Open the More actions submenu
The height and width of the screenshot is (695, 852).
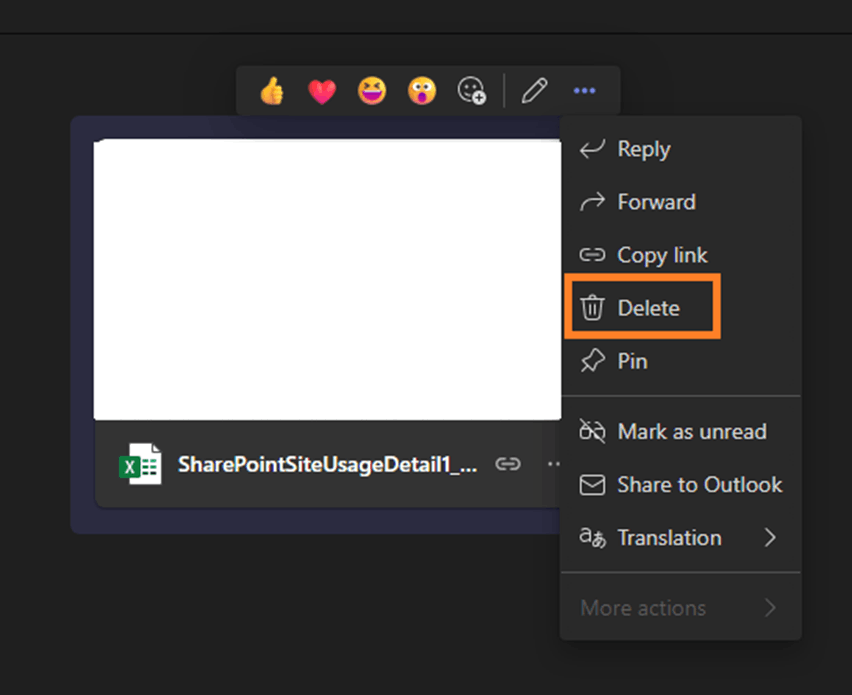tap(680, 608)
